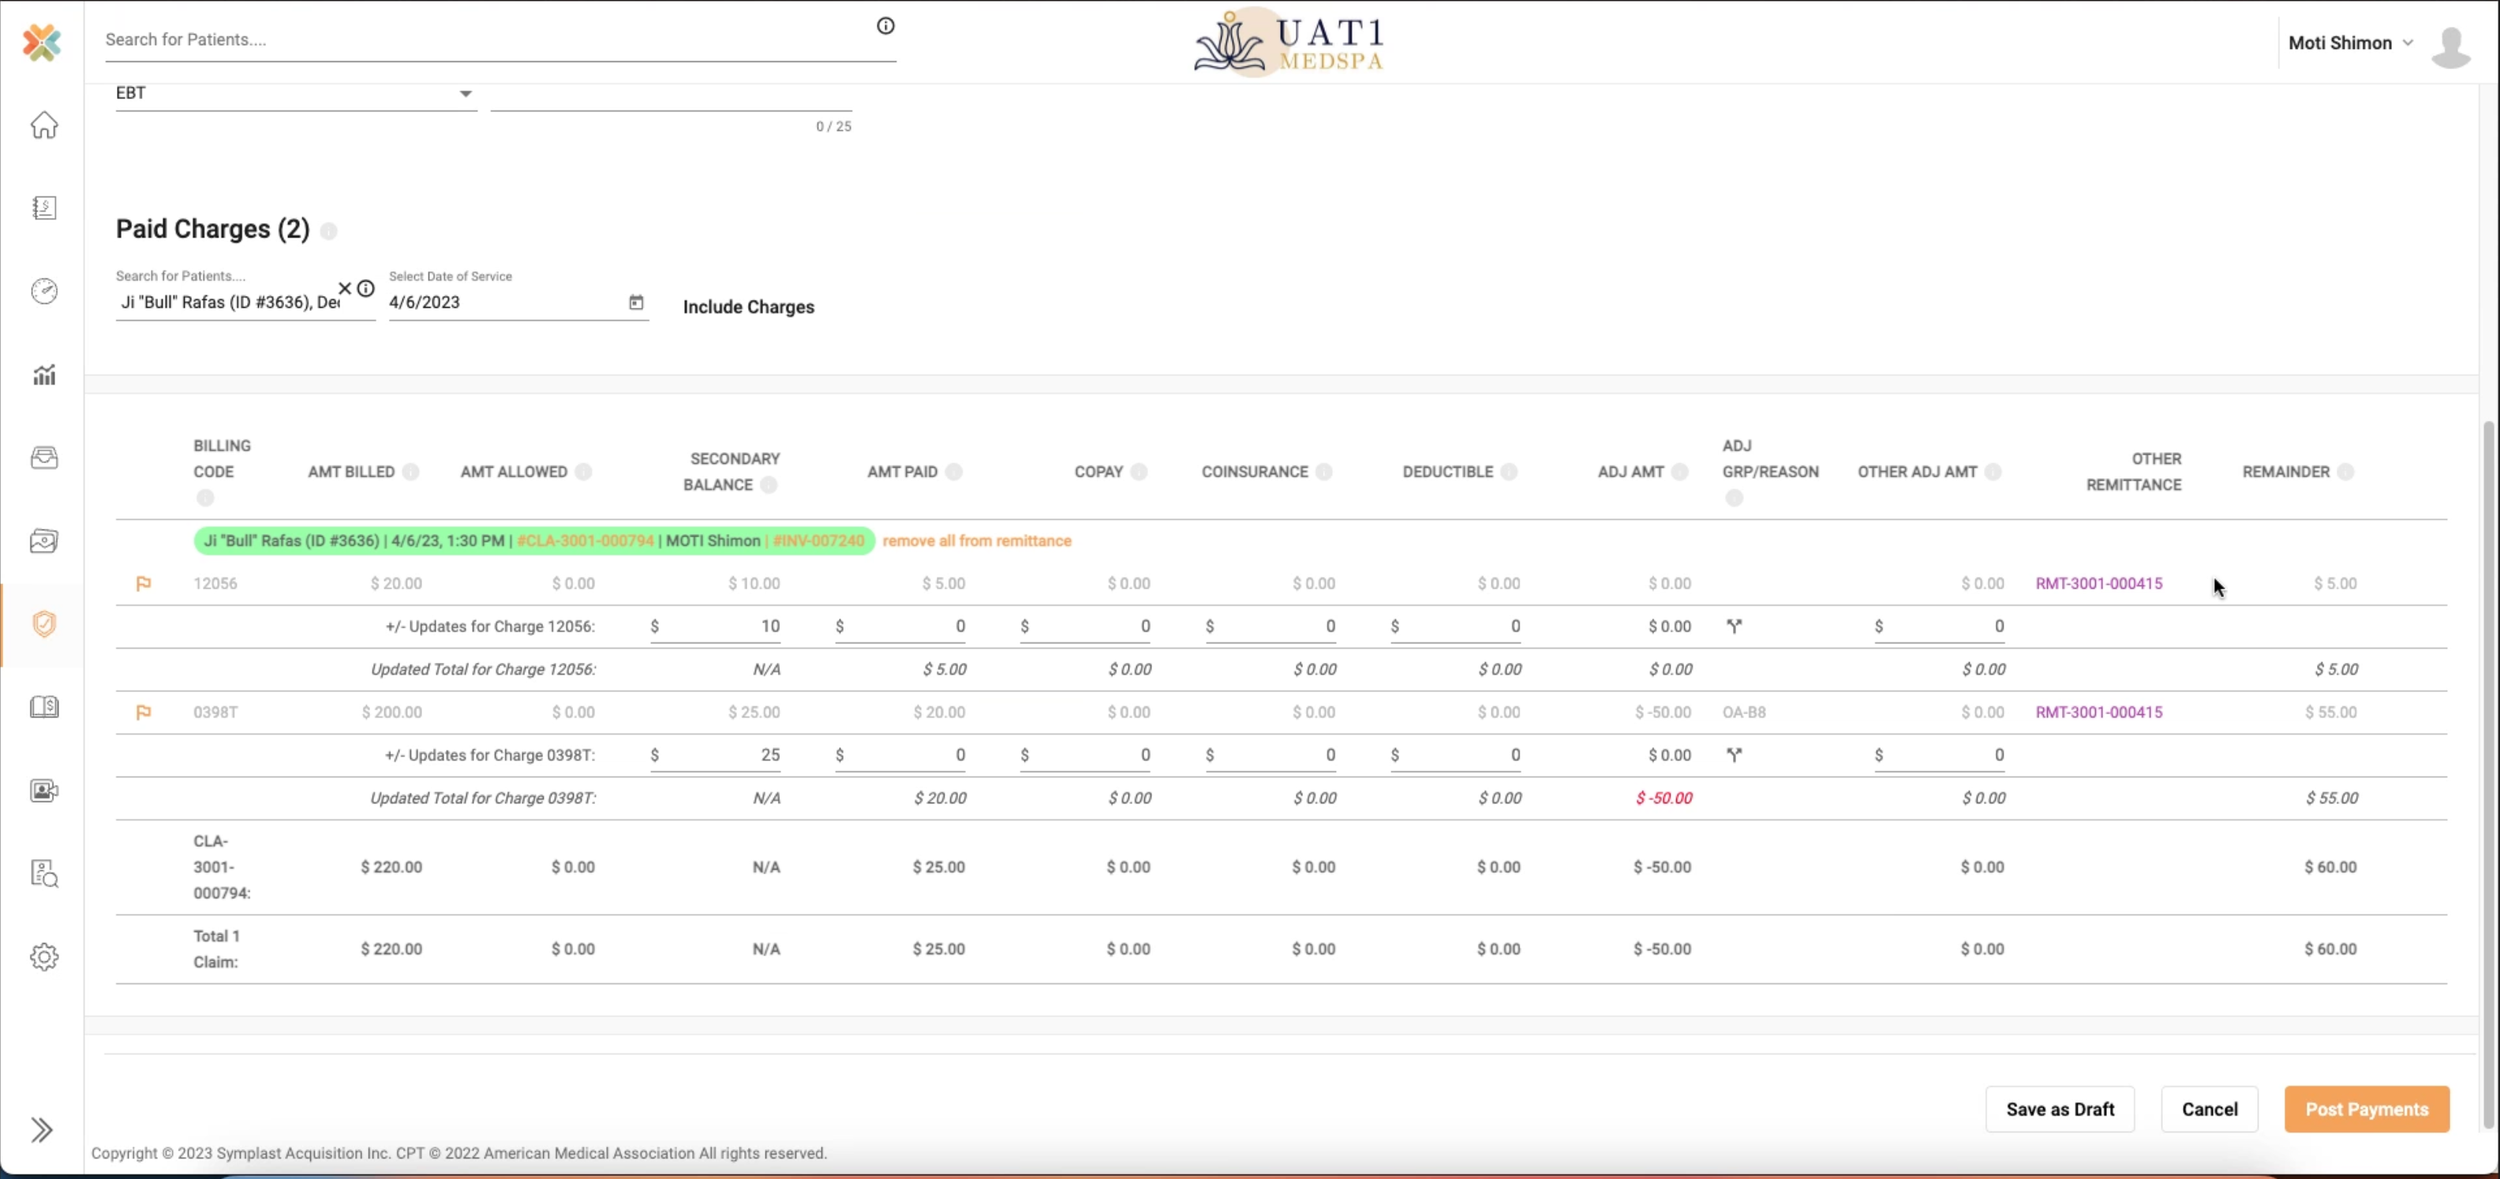Open the analytics bar chart sidebar icon
Viewport: 2500px width, 1179px height.
click(44, 375)
